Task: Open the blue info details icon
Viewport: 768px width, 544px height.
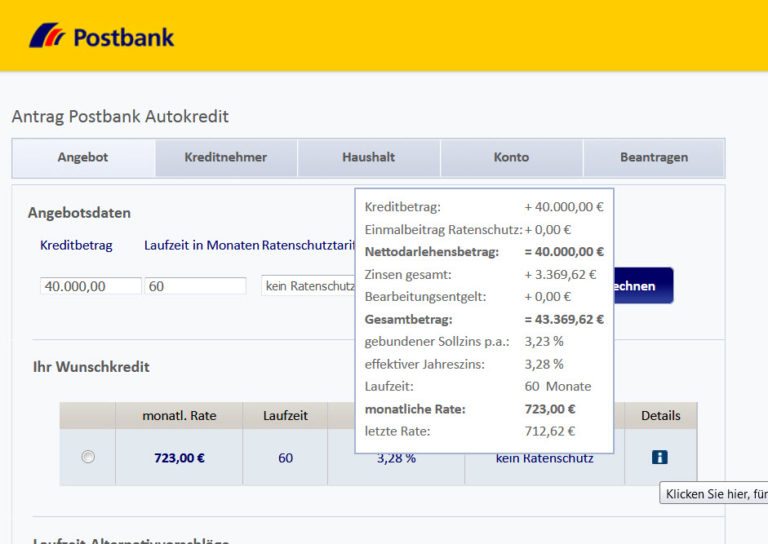Action: point(659,457)
